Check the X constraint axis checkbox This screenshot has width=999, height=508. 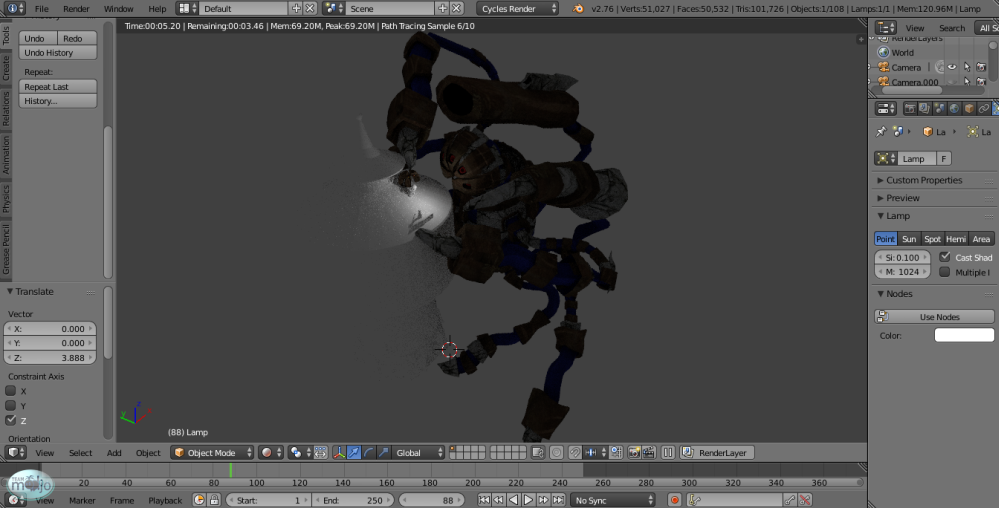click(11, 391)
